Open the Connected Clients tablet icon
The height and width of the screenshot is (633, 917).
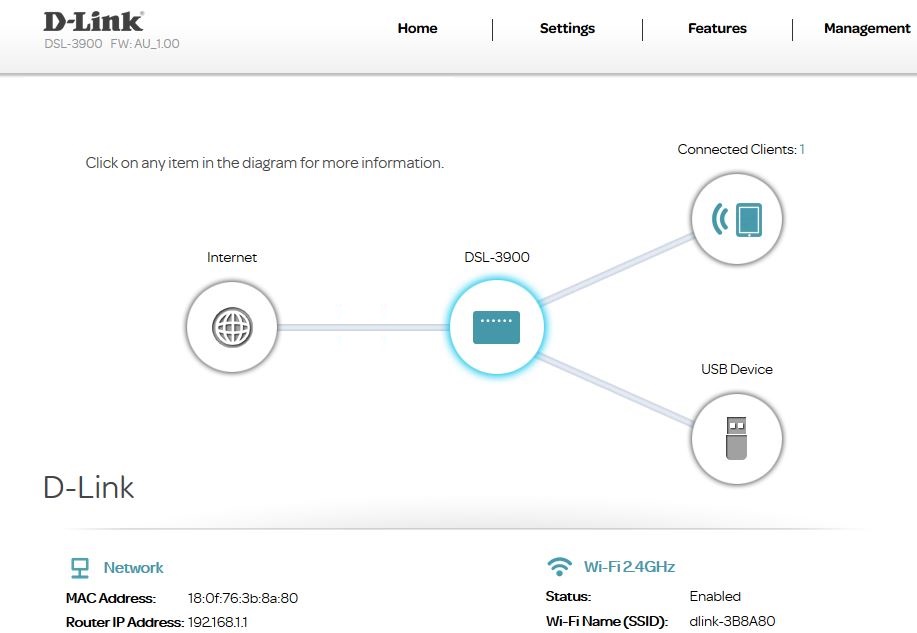point(737,219)
